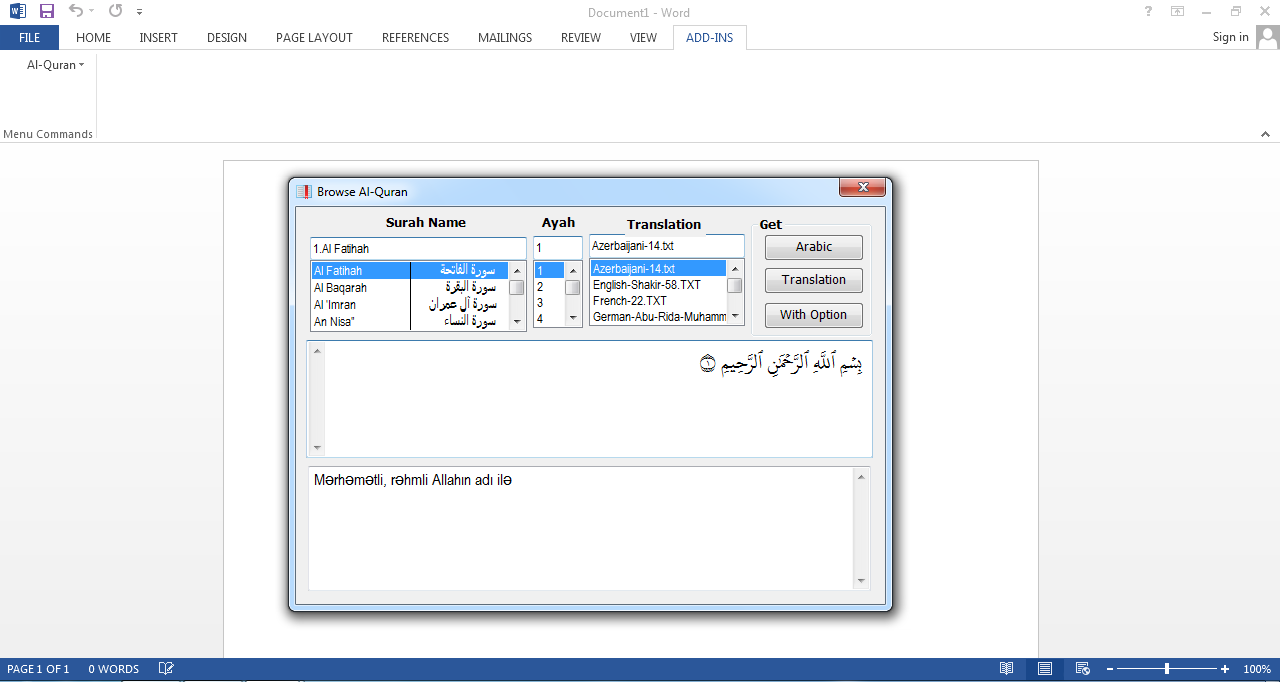Click ayah list scroll down arrow
This screenshot has width=1280, height=682.
573,318
